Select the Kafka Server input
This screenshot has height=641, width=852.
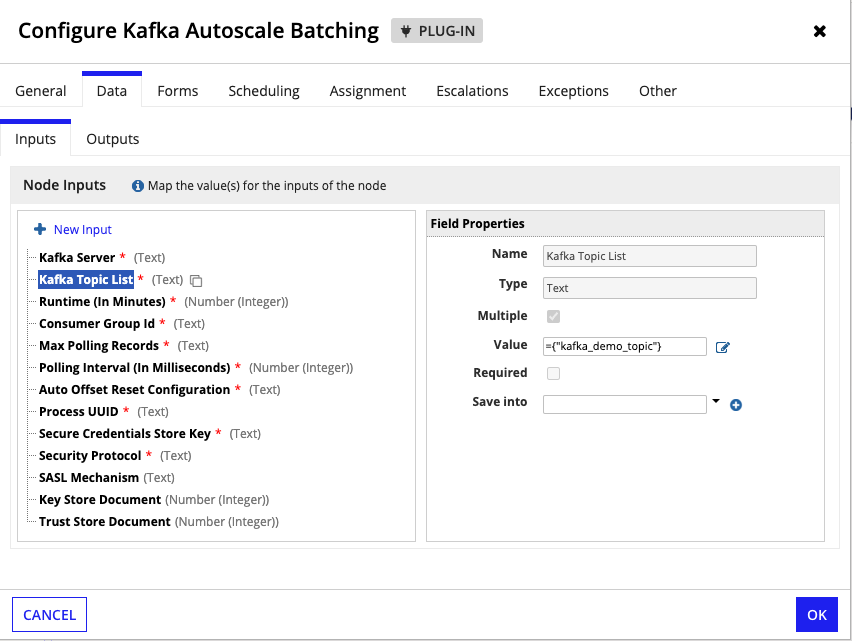coord(77,257)
